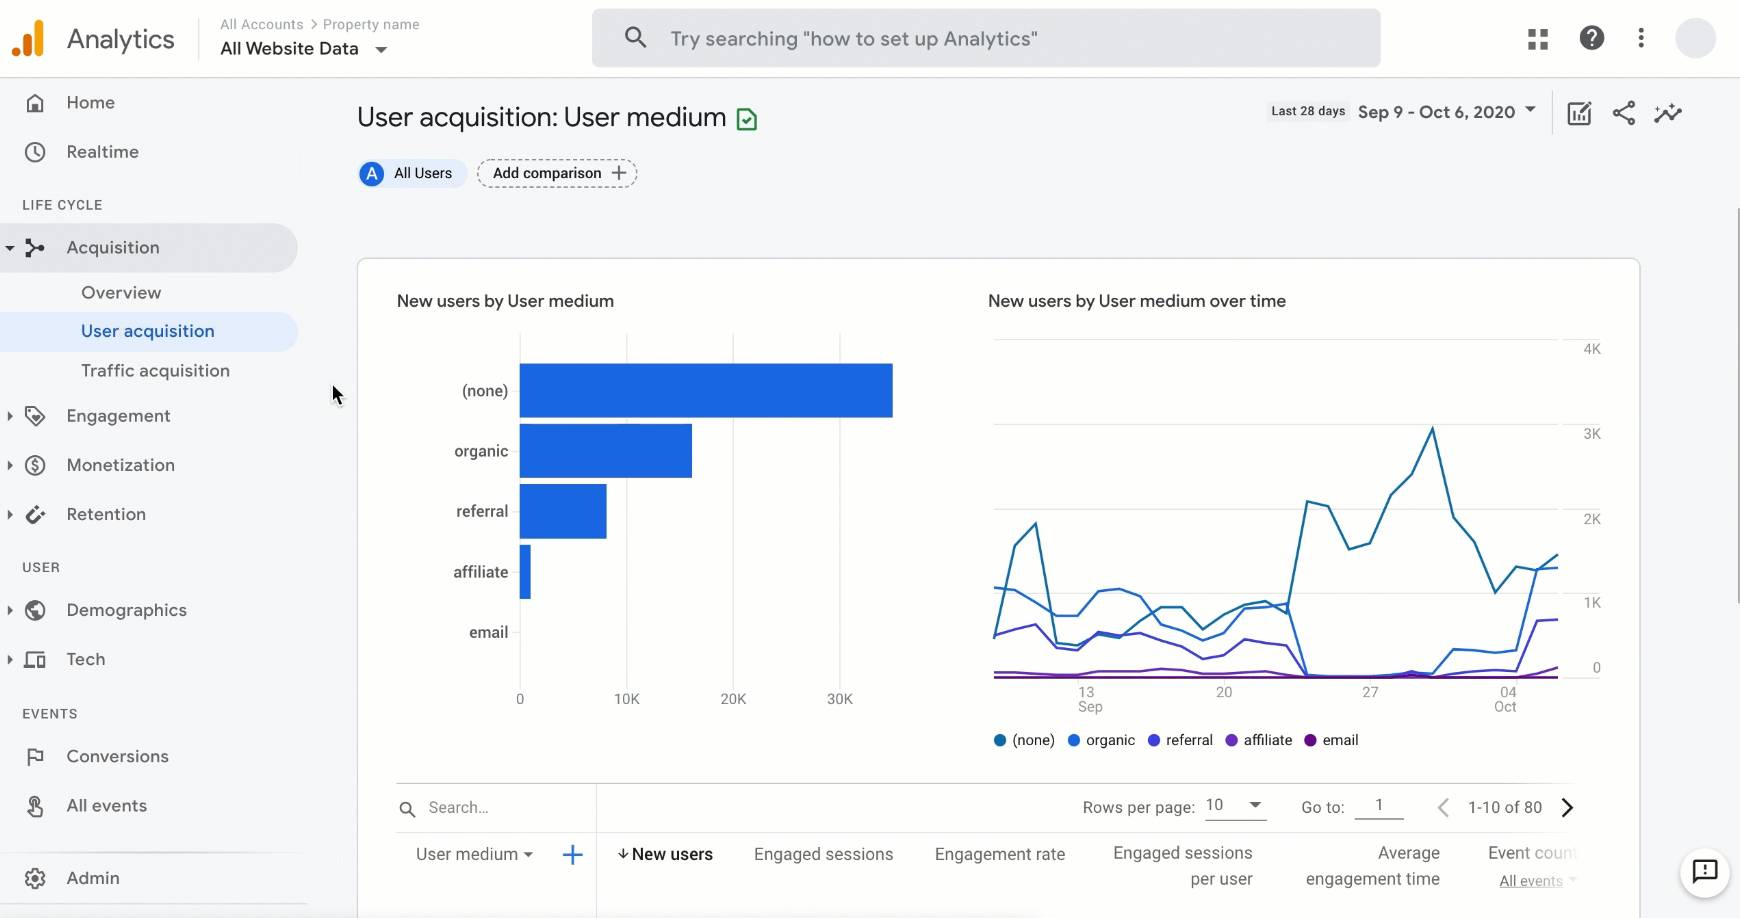
Task: Open the Google apps grid launcher
Action: tap(1538, 38)
